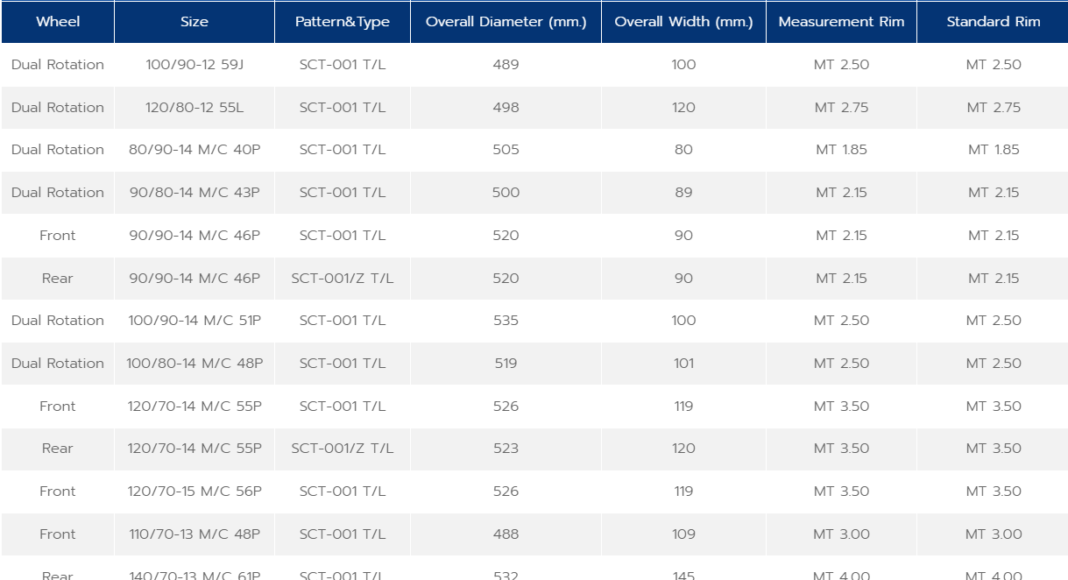Click the Wheel column header
The image size is (1068, 580).
58,22
